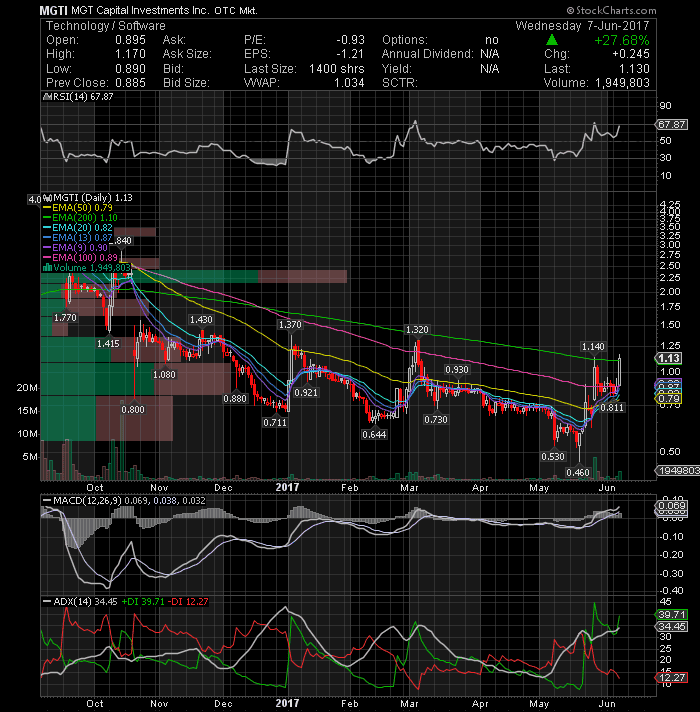Click the 1.770 price low annotation
700x712 pixels.
click(65, 318)
